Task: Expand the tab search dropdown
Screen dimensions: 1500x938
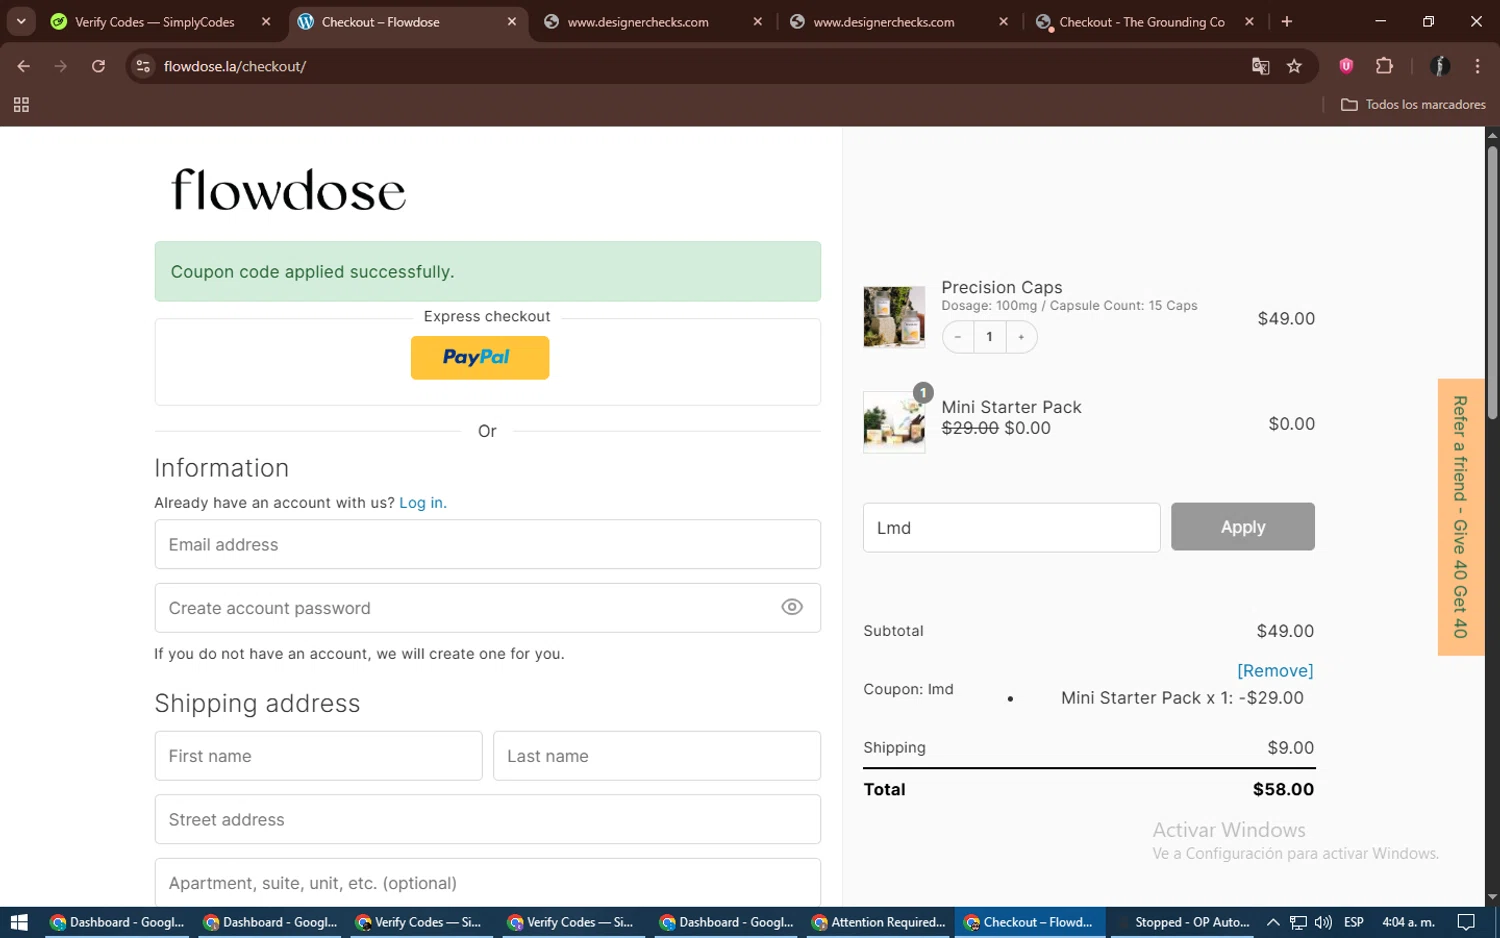Action: pyautogui.click(x=21, y=21)
